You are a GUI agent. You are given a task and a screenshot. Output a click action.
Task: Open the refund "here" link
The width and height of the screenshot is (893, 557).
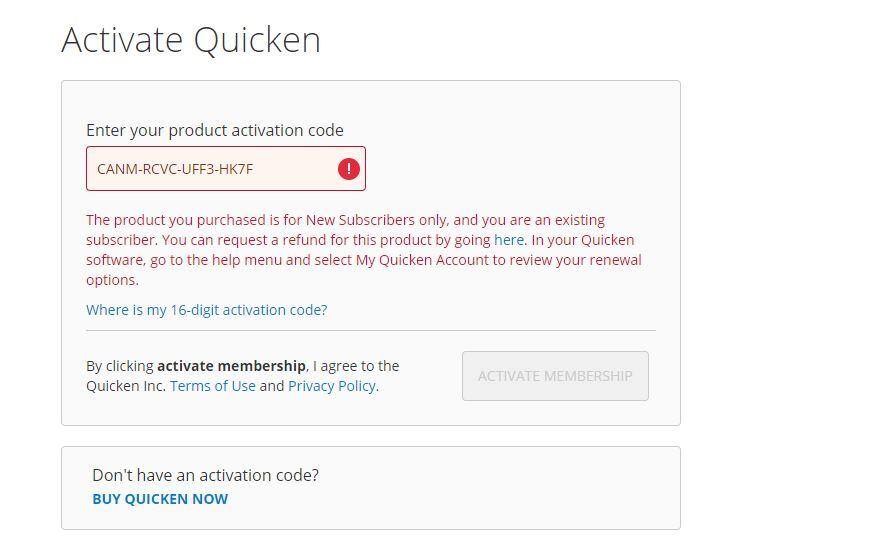(508, 240)
